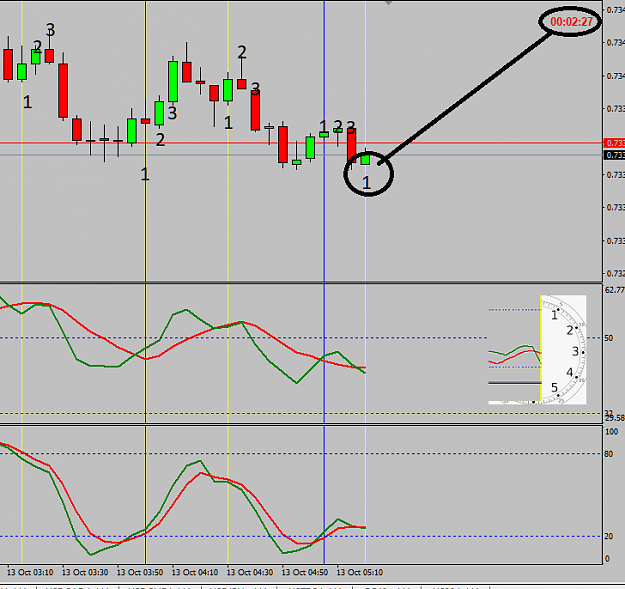This screenshot has height=589, width=625.
Task: Click the 20 level label in bottom oscillator
Action: [609, 536]
